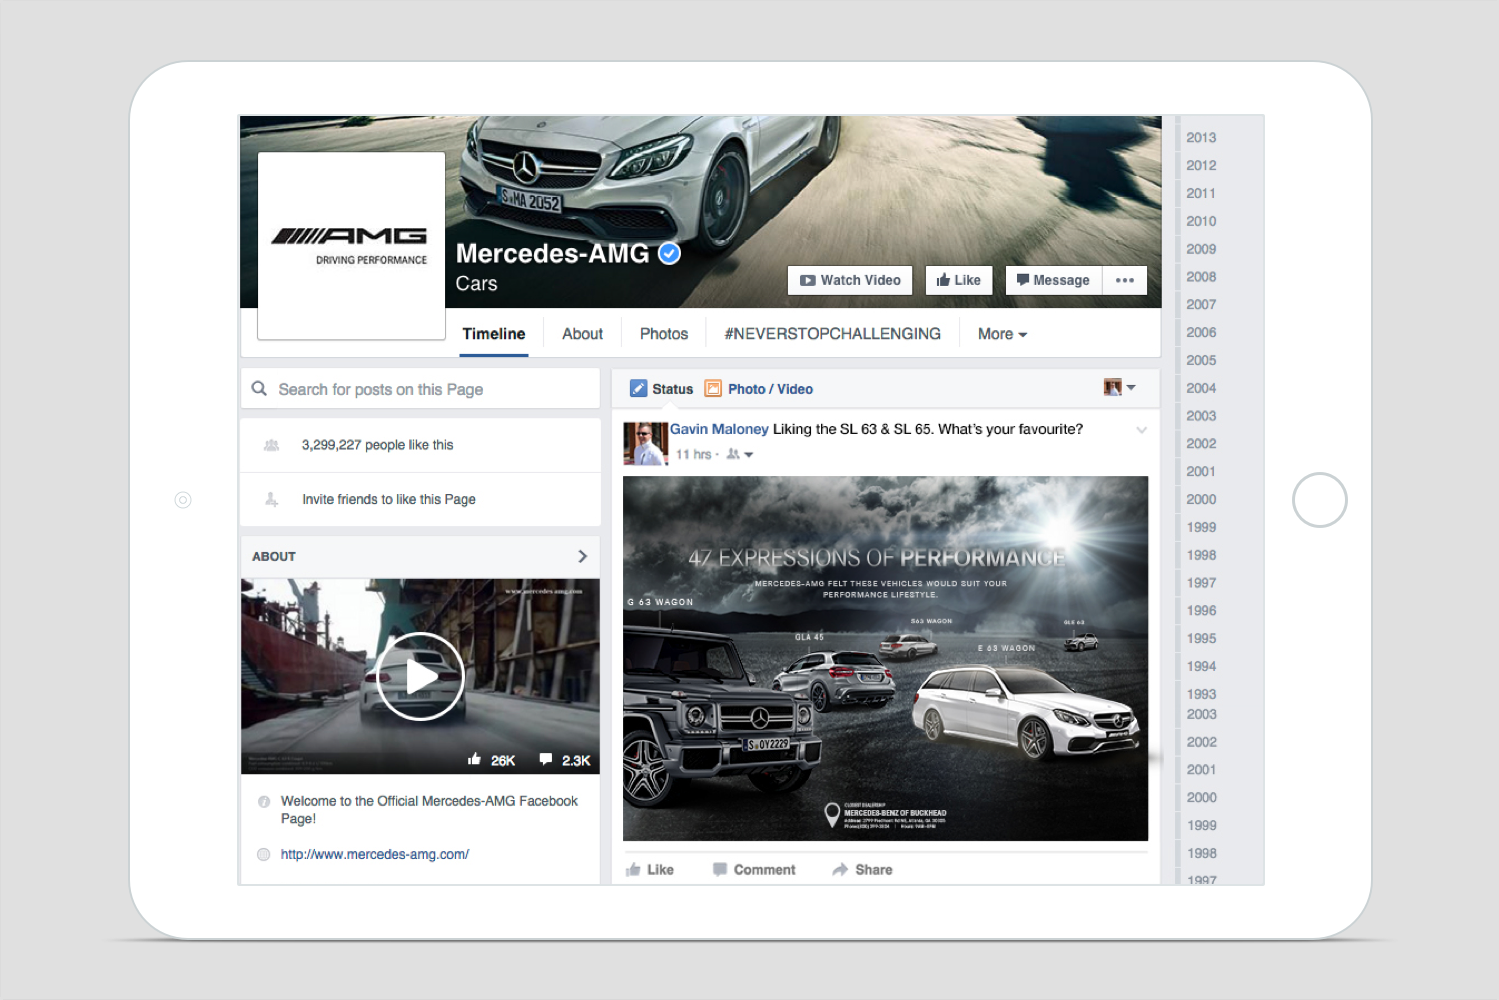Viewport: 1499px width, 1000px height.
Task: Jump to 1996 in the timeline
Action: pos(1201,611)
